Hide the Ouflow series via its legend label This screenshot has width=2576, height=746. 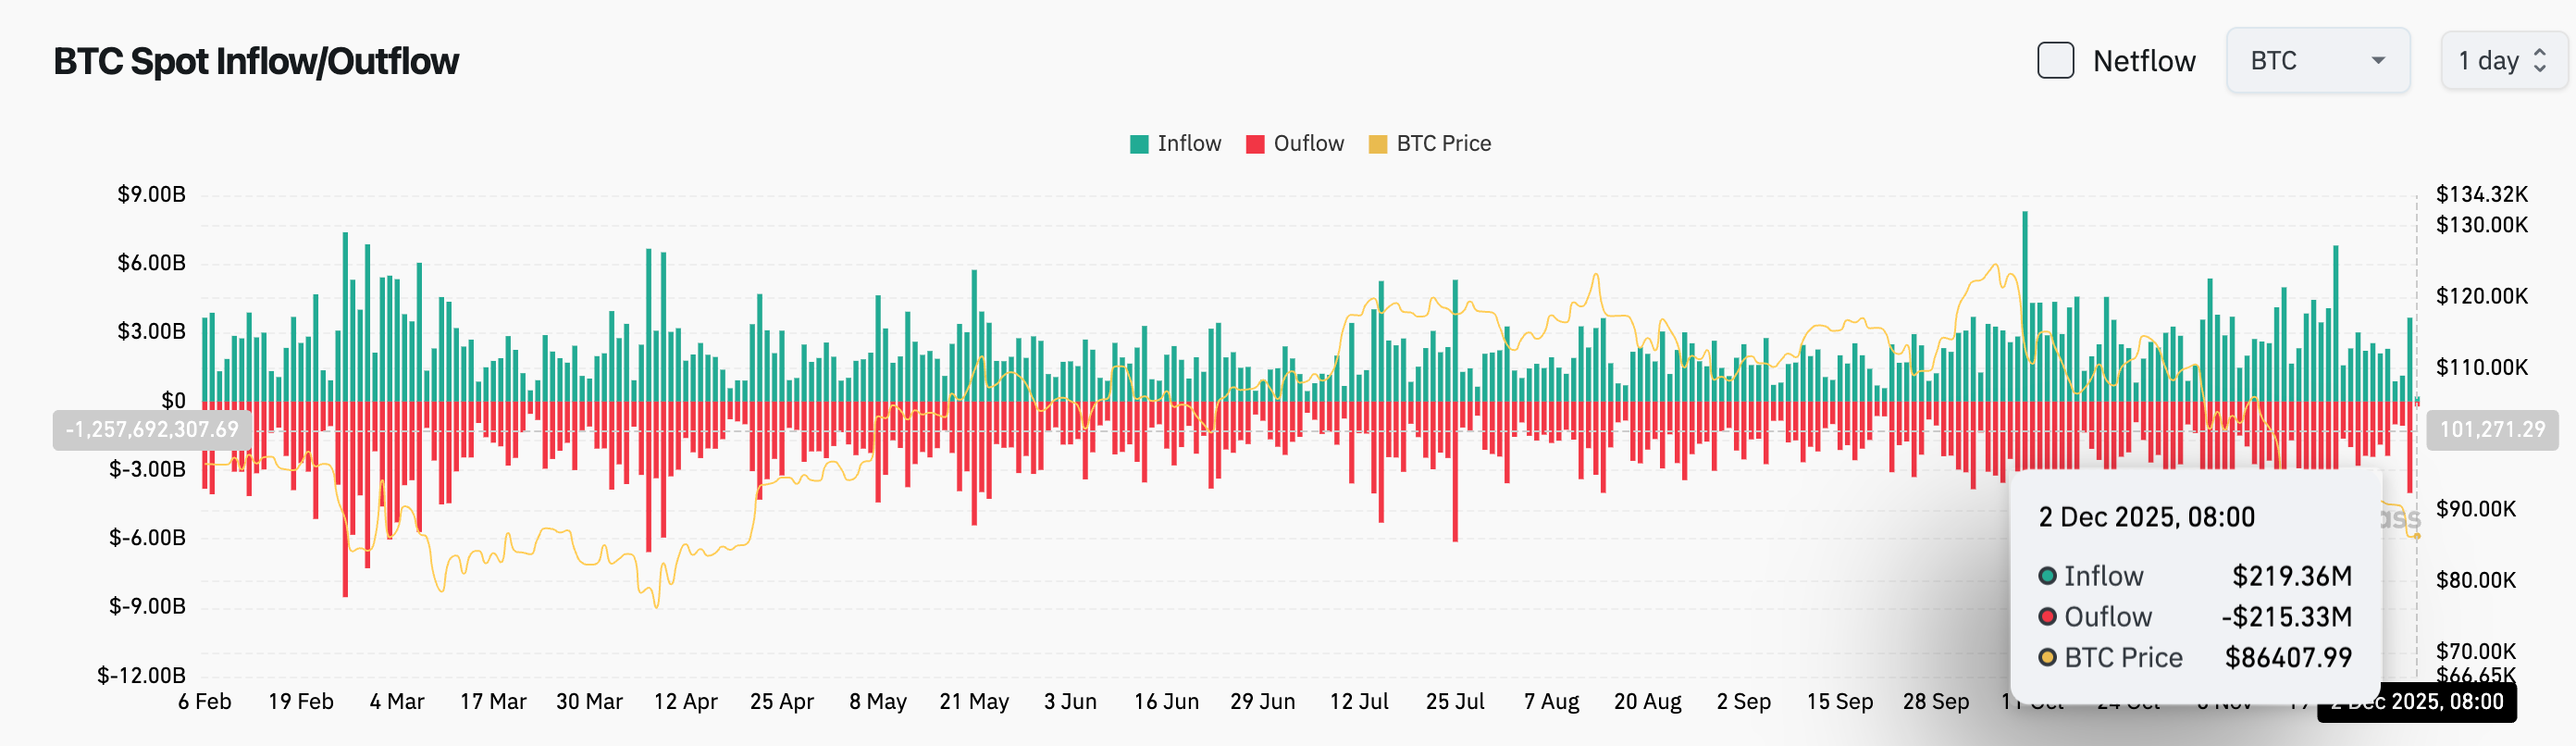tap(1307, 143)
